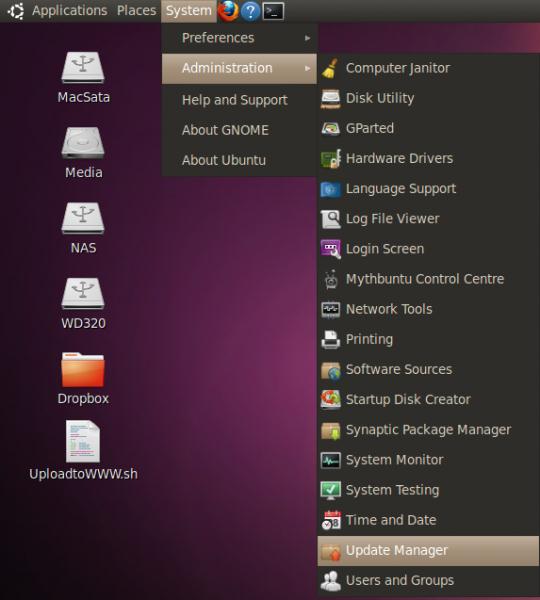
Task: Launch Update Manager
Action: 428,551
